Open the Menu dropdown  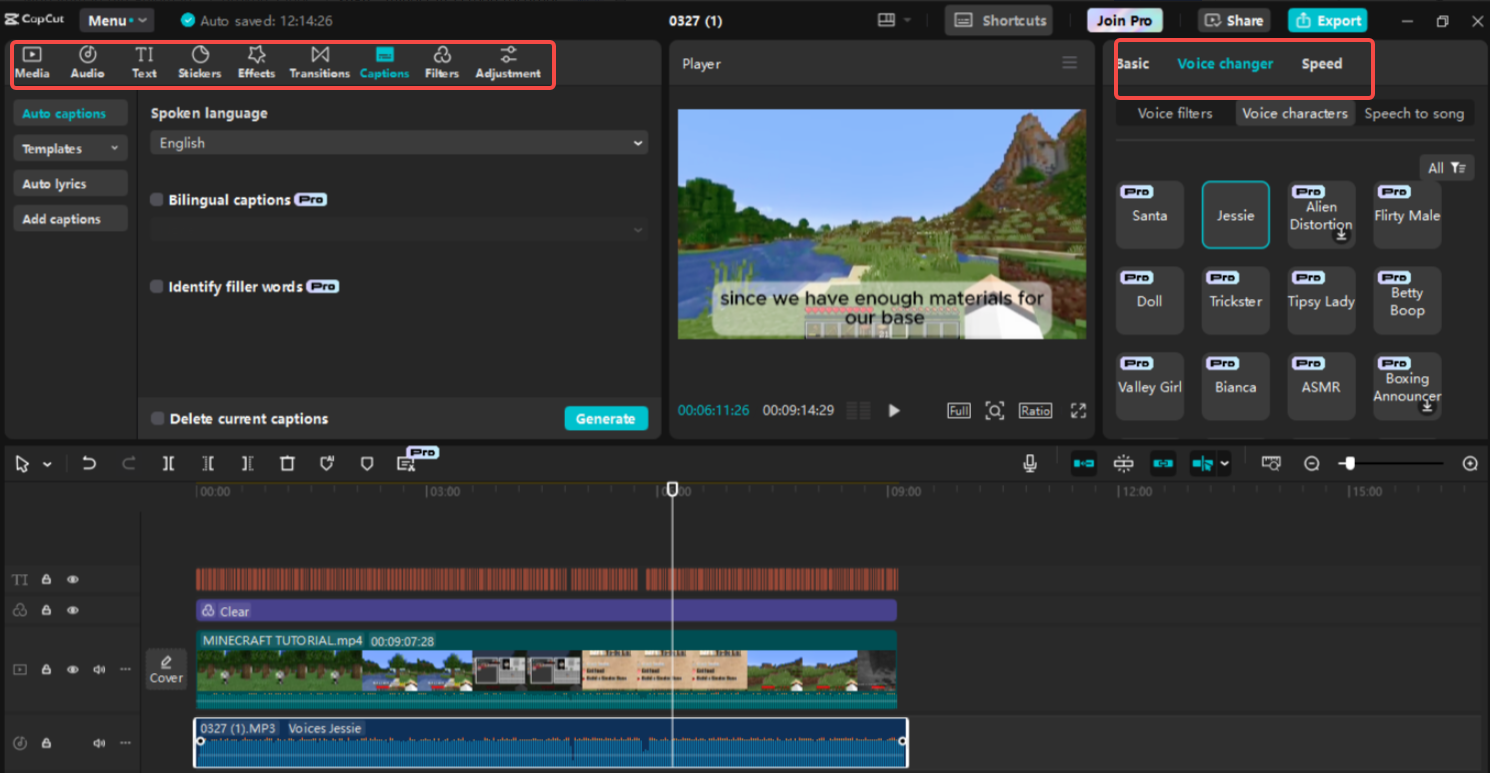117,20
